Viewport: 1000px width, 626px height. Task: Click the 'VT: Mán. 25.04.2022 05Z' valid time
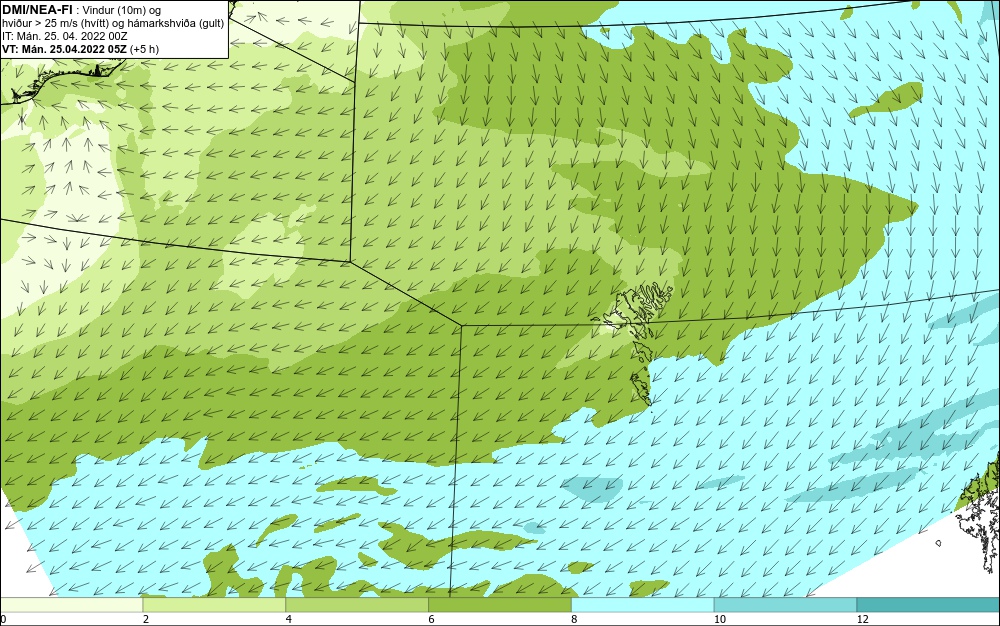[64, 49]
